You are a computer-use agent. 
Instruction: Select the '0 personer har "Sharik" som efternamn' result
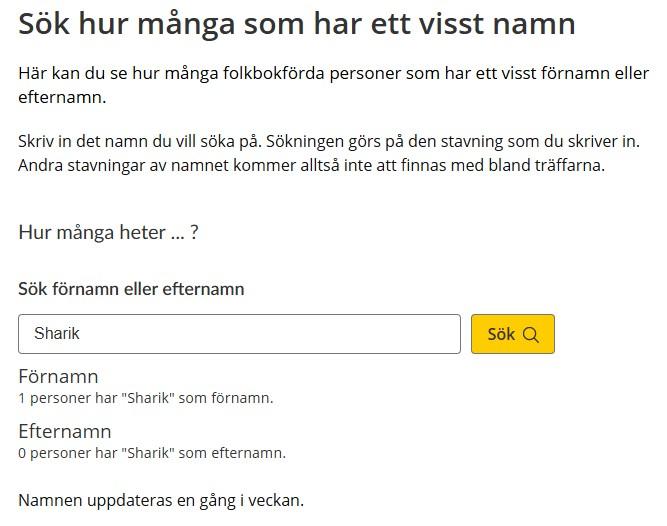click(152, 453)
